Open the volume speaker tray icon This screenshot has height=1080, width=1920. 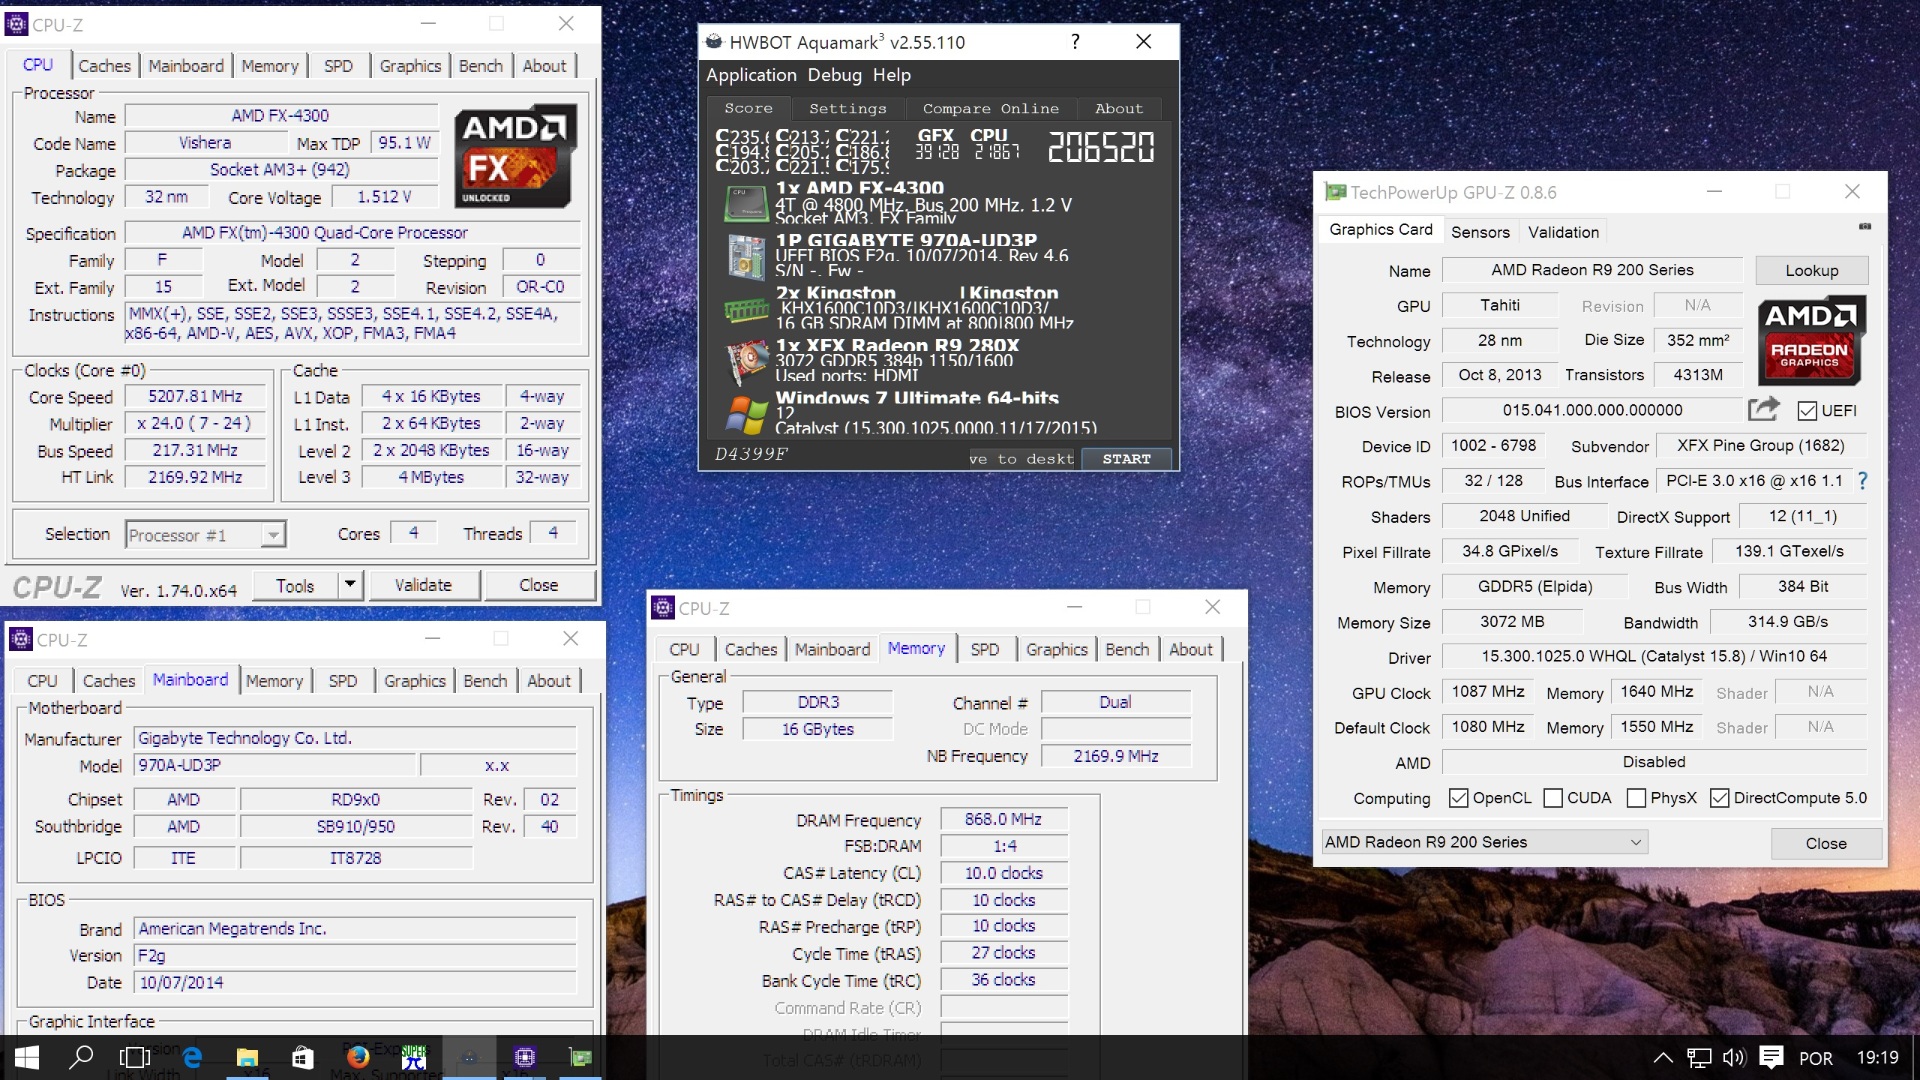pos(1733,1057)
